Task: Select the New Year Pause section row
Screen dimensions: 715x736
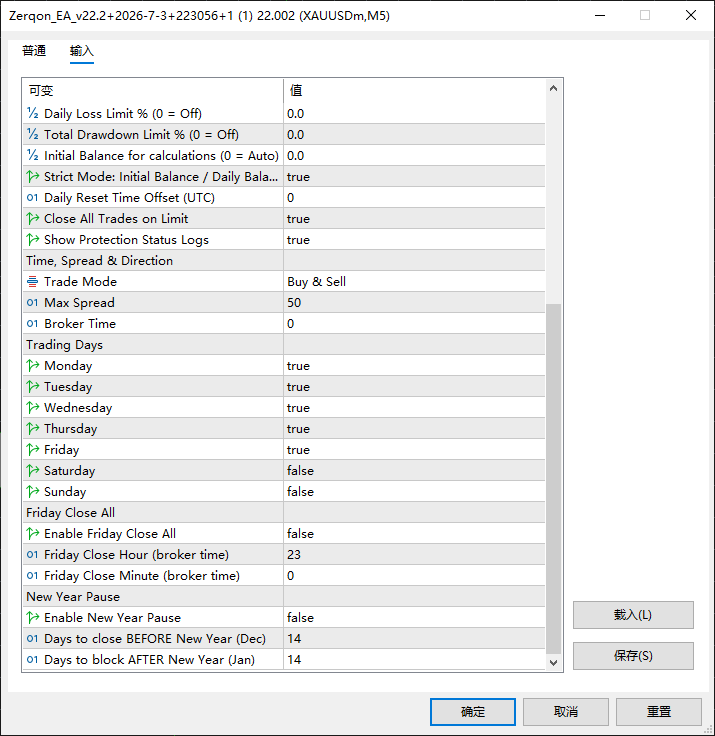Action: 284,597
